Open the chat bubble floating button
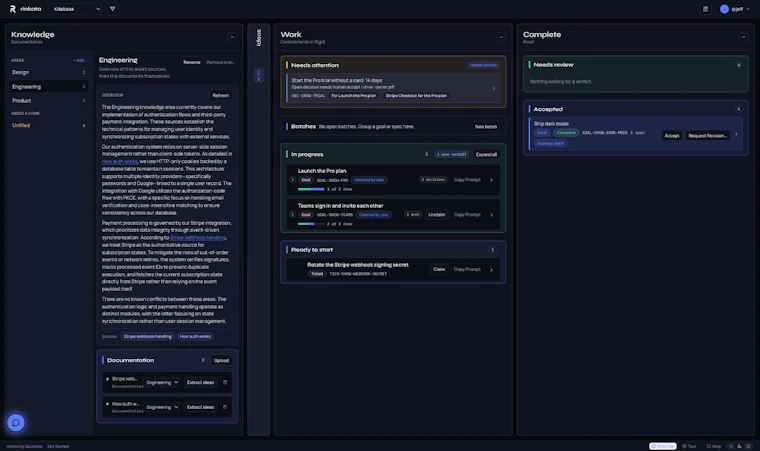760x451 pixels. (16, 422)
